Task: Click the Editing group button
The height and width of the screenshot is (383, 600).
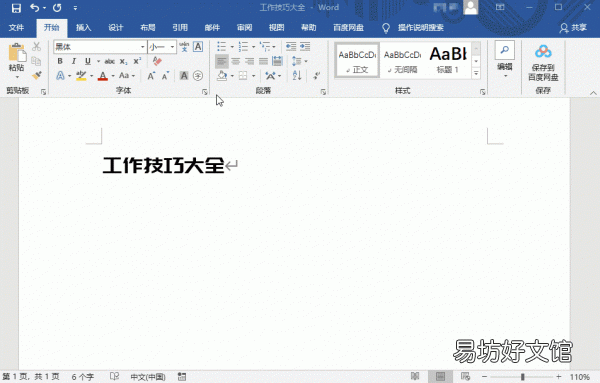Action: [x=505, y=61]
